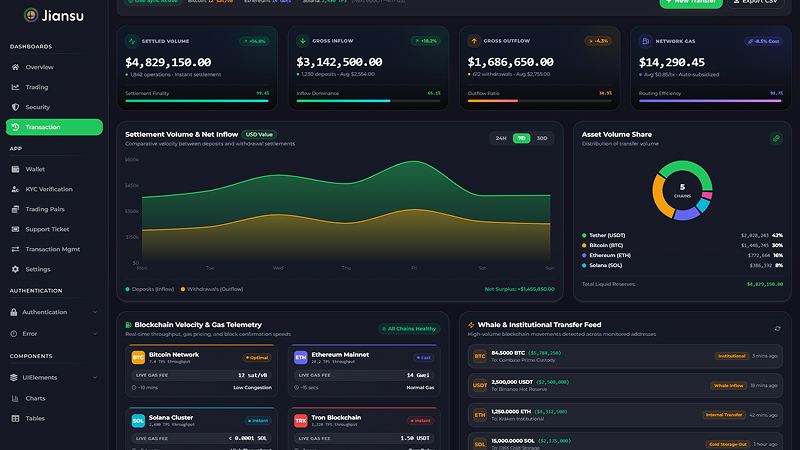Click the Optimal badge on Bitcoin Network

click(x=257, y=358)
